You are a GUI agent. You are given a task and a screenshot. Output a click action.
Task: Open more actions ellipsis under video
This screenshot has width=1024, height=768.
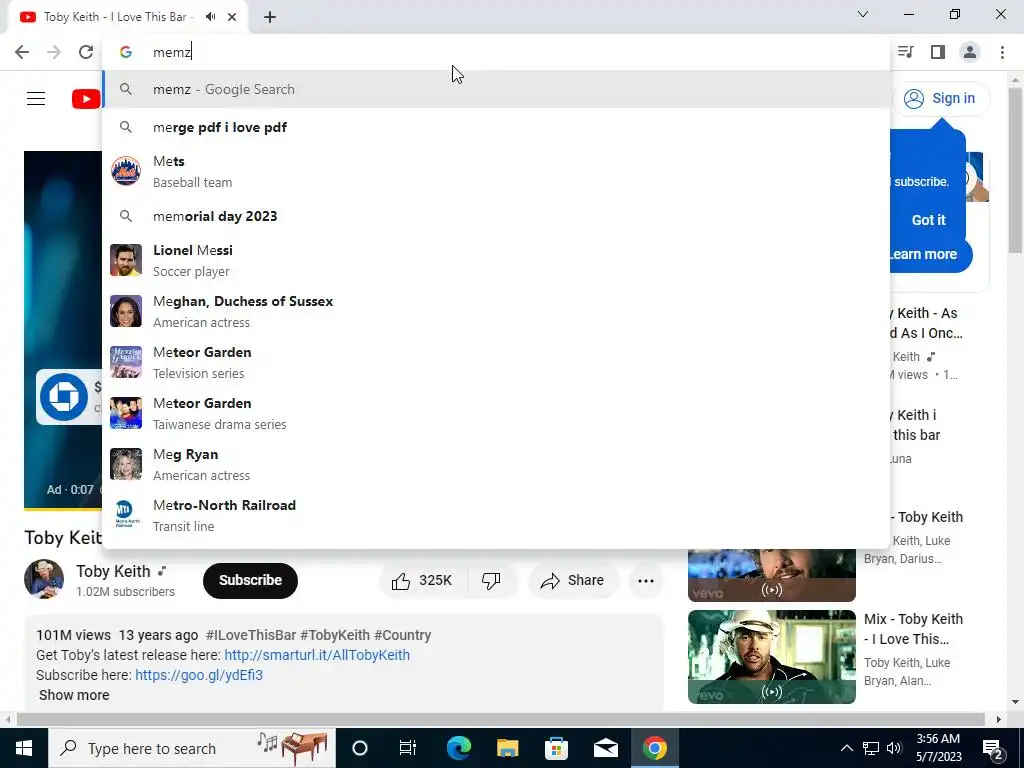pos(646,580)
